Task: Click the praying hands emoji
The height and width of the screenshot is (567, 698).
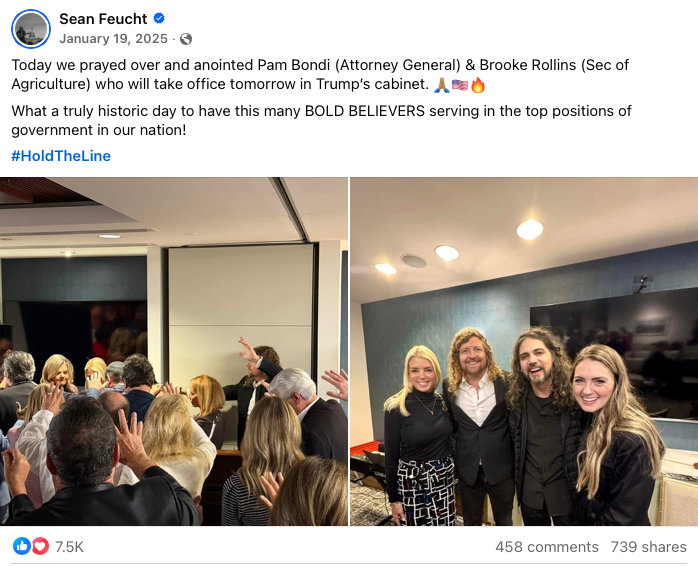Action: point(442,85)
